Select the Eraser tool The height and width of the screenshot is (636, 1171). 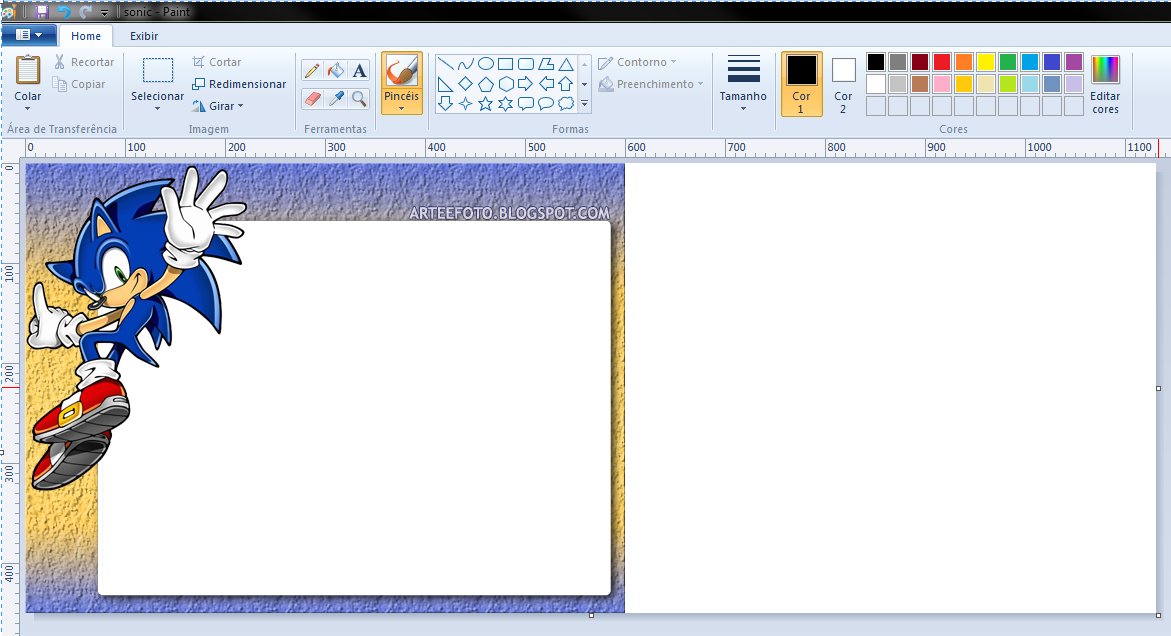tap(311, 98)
